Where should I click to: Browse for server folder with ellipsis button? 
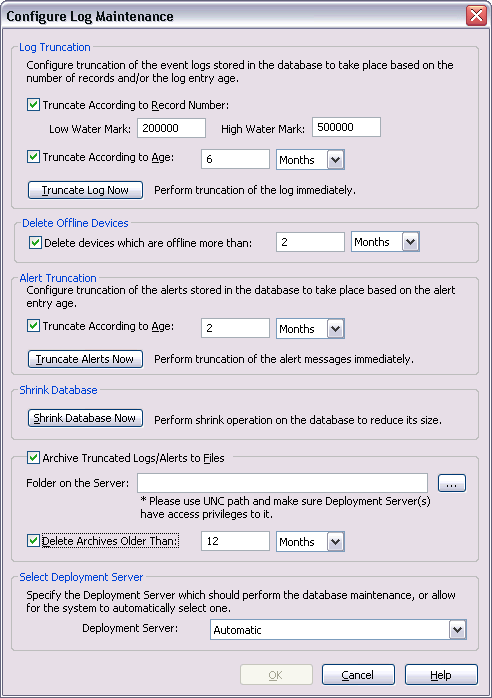(452, 483)
